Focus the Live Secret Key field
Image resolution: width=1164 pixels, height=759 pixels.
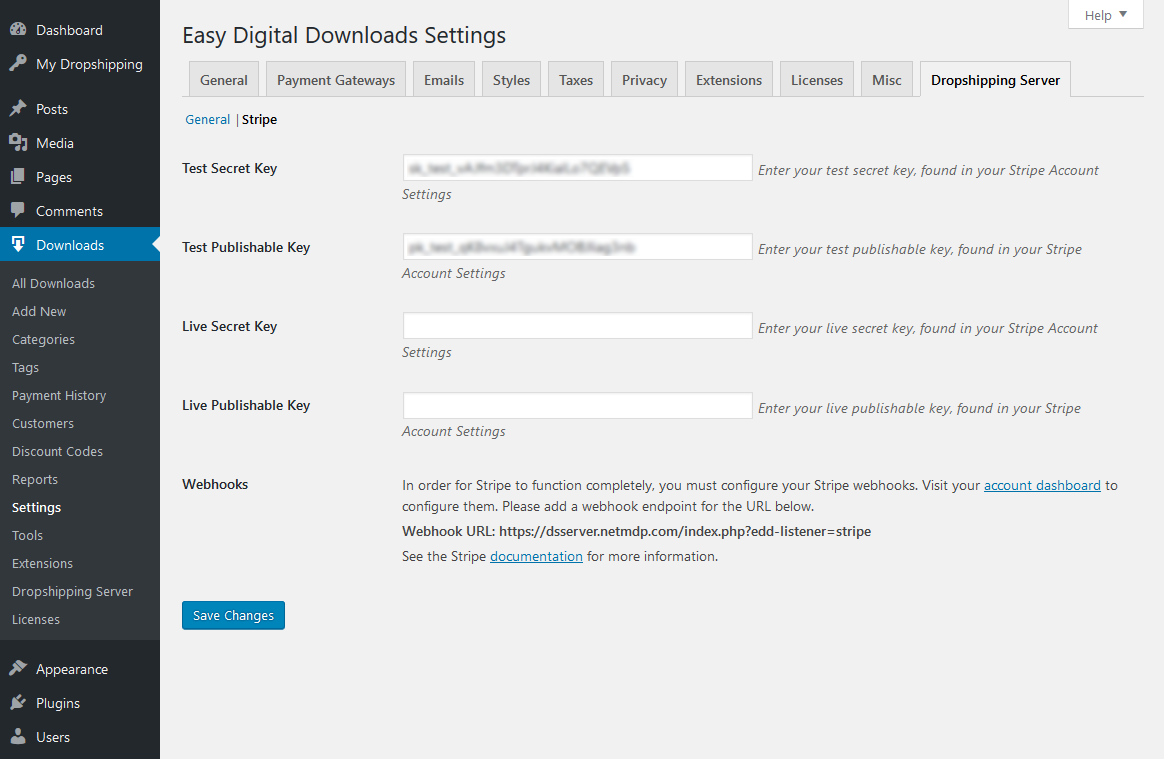[578, 326]
